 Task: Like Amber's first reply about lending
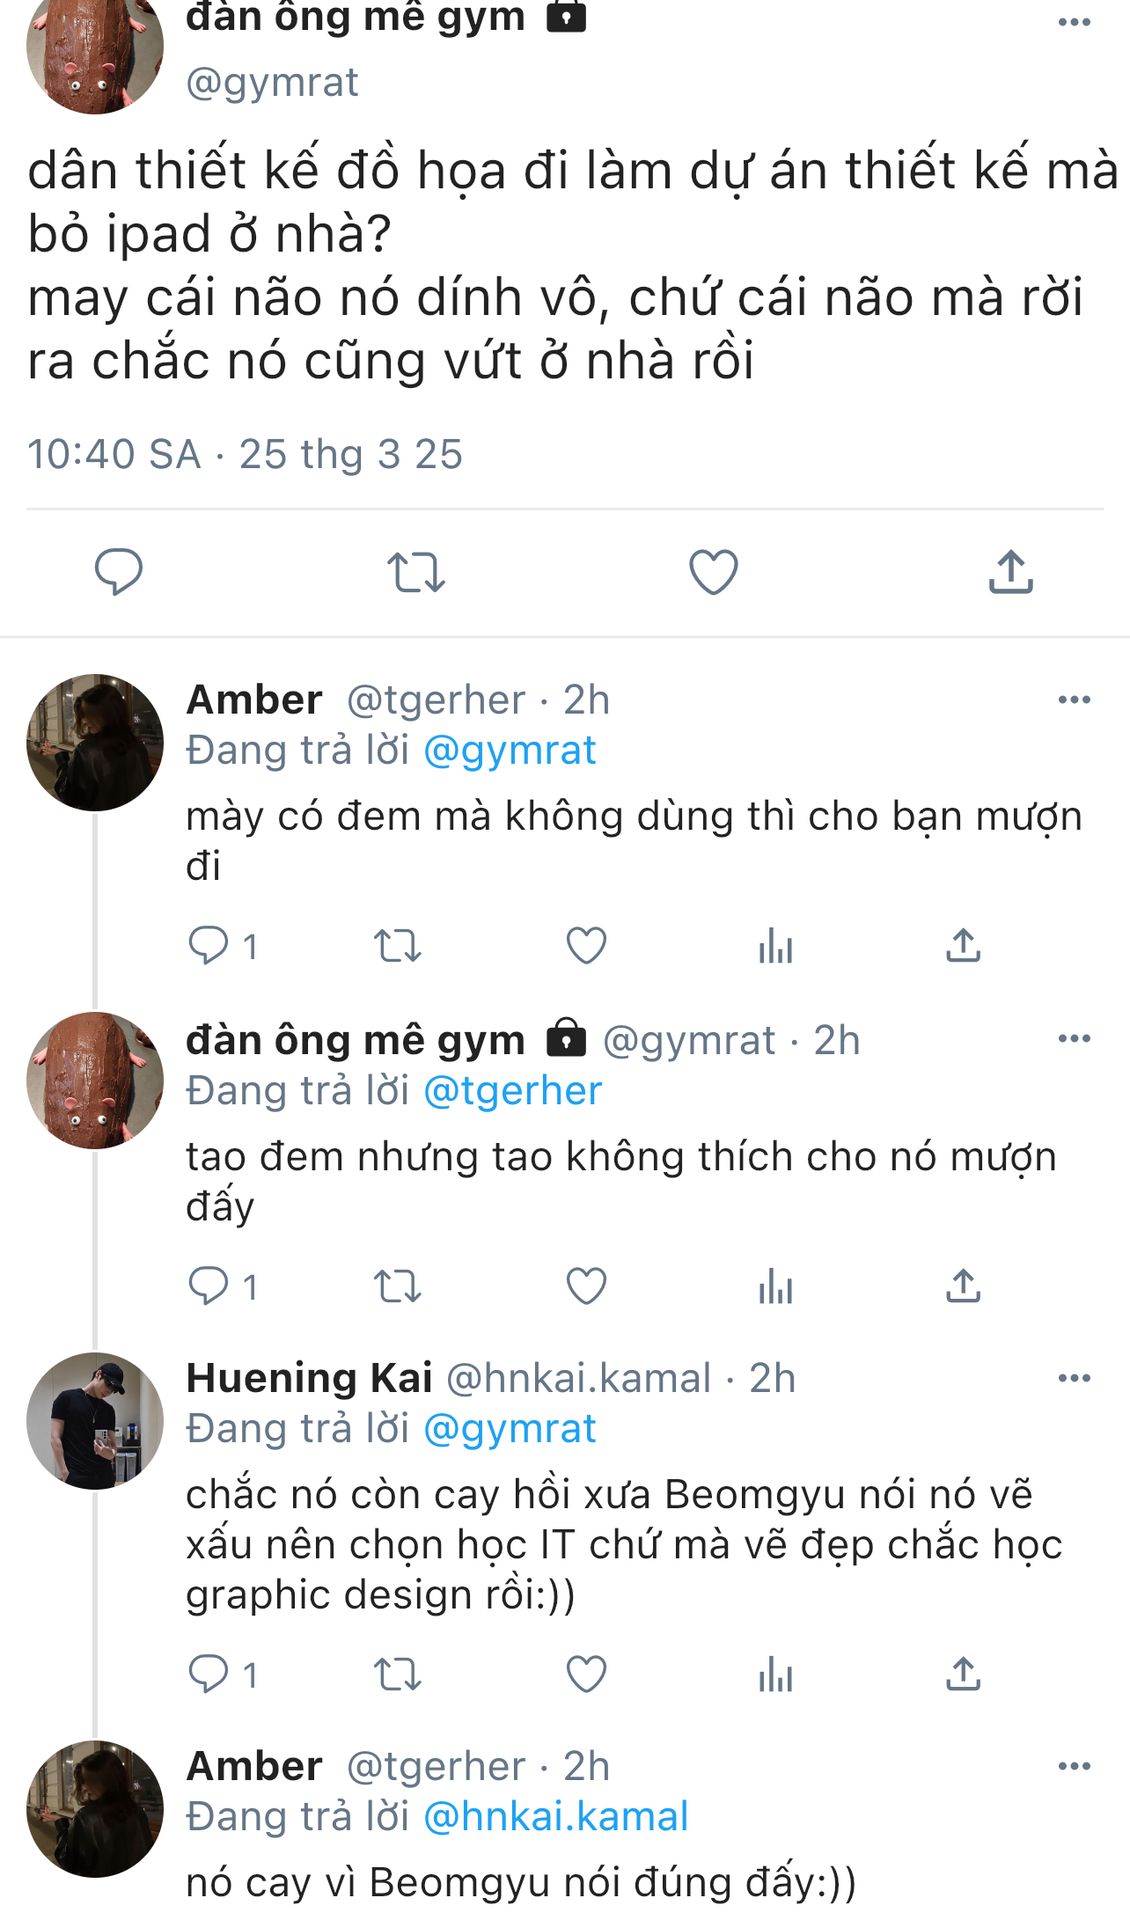click(x=586, y=945)
